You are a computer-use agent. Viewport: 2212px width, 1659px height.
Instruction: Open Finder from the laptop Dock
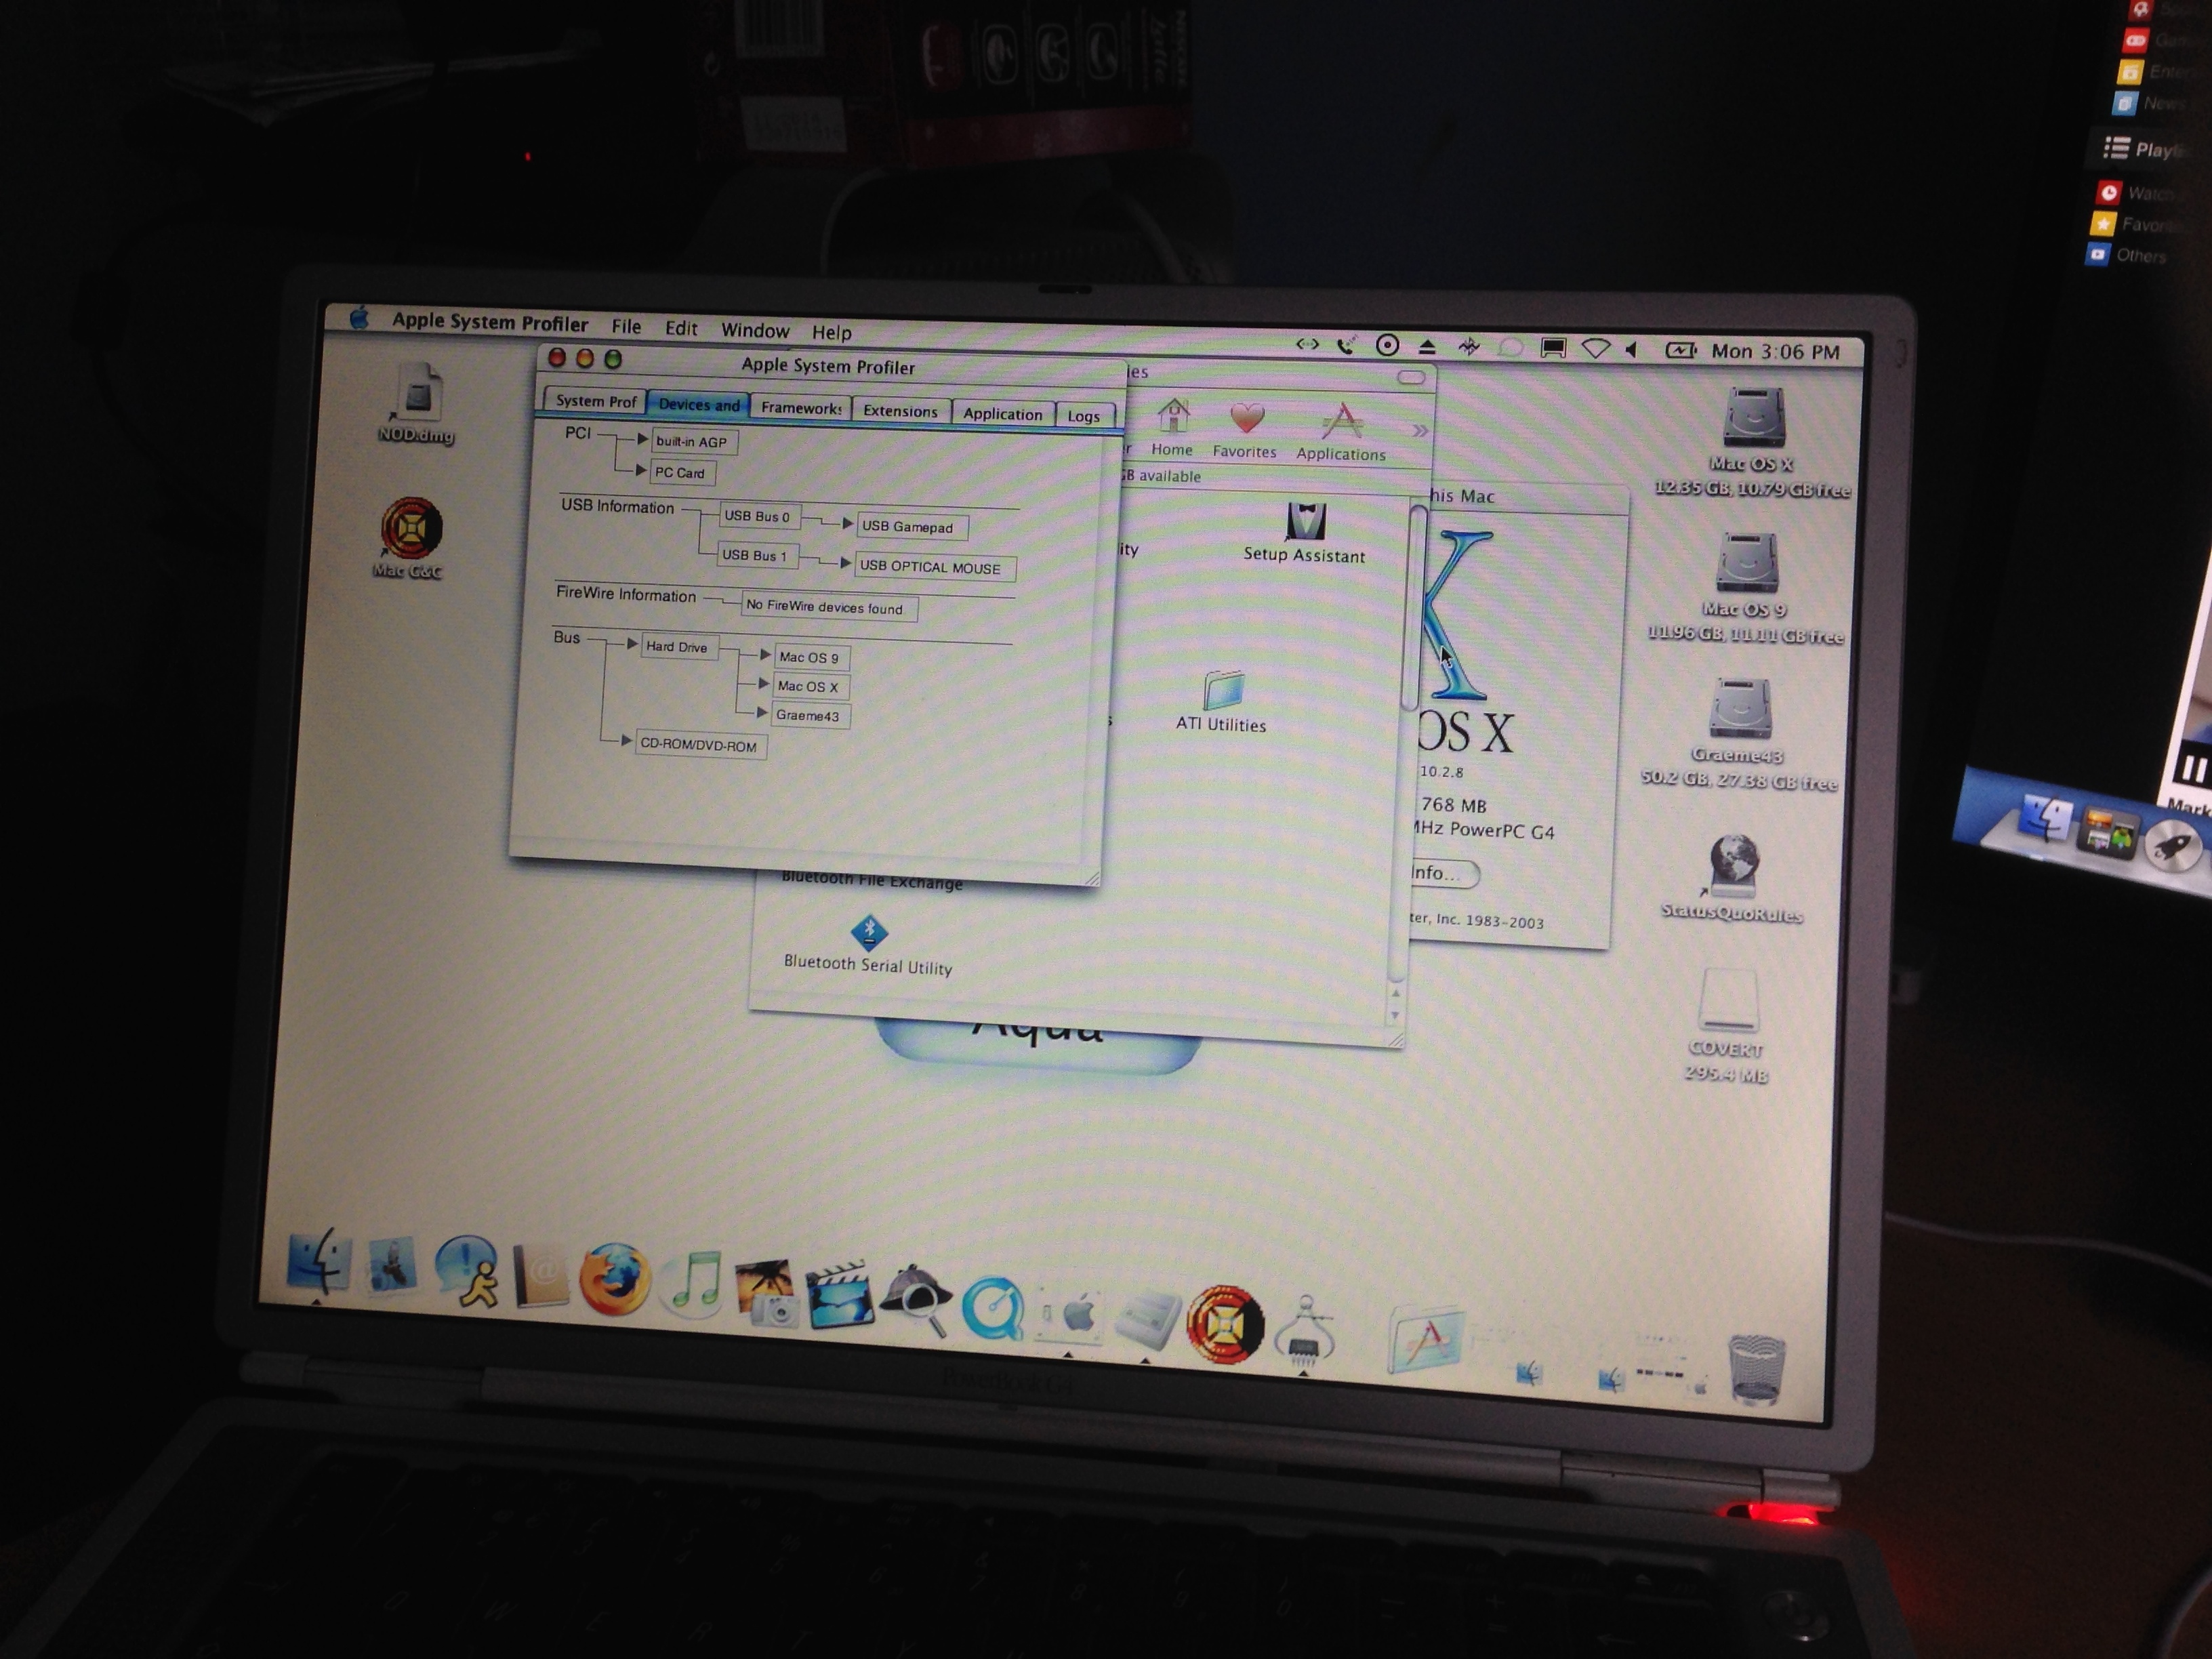318,1262
